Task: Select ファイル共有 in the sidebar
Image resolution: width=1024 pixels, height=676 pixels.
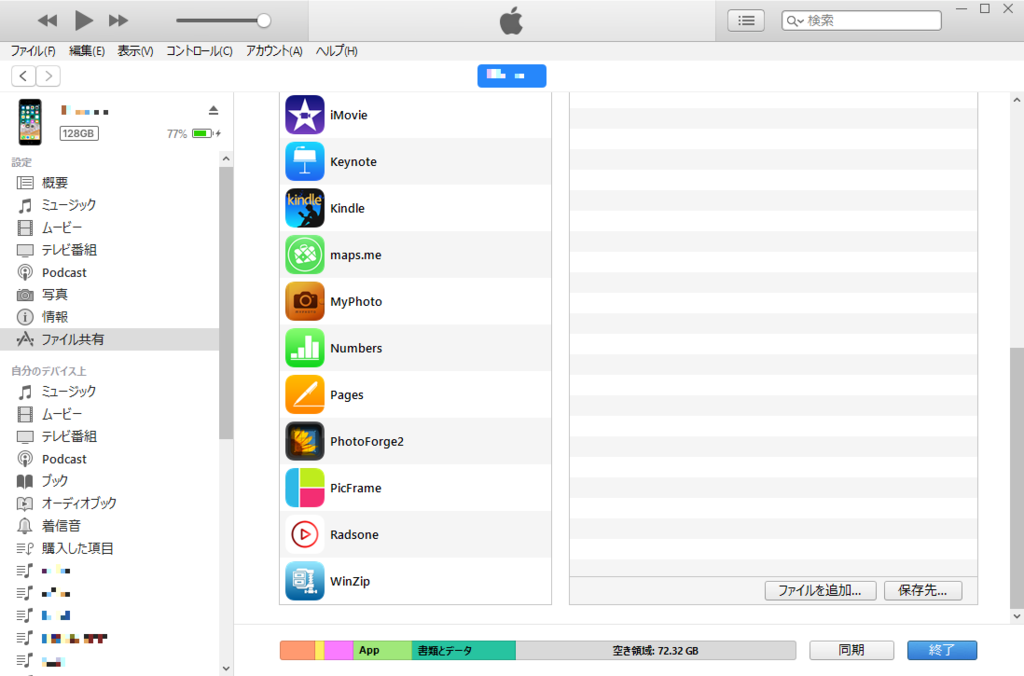Action: pos(110,339)
